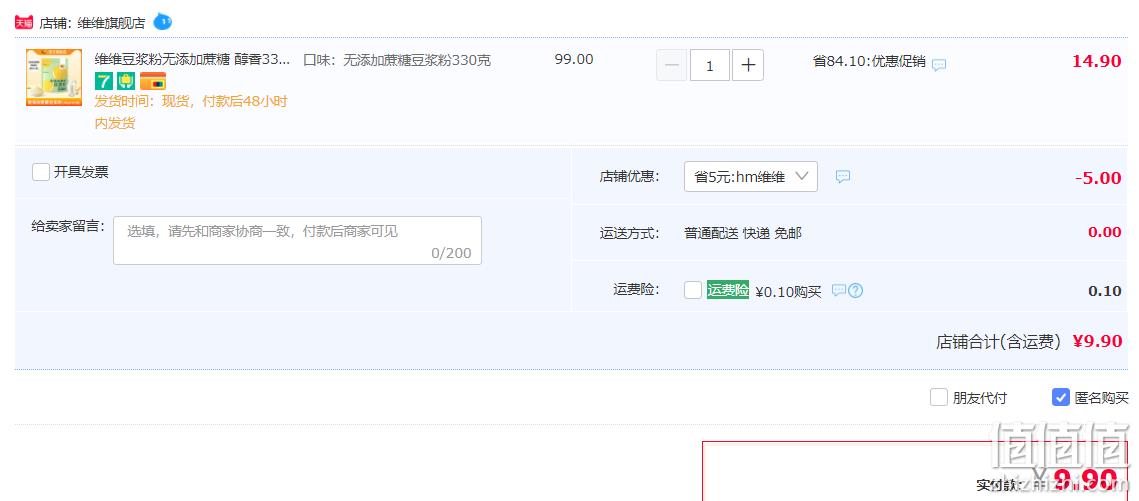Click the red discount amount -5.00
The width and height of the screenshot is (1139, 501).
click(x=1098, y=178)
